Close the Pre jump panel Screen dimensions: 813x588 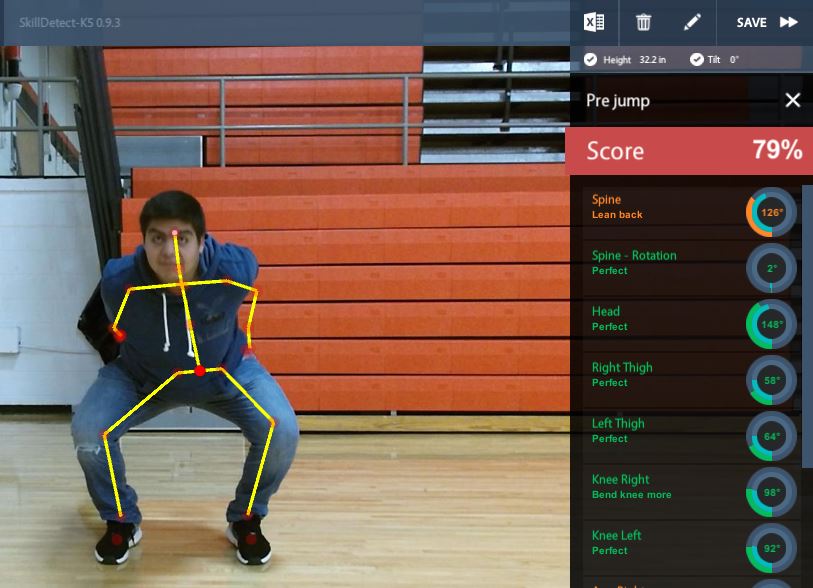(x=792, y=100)
